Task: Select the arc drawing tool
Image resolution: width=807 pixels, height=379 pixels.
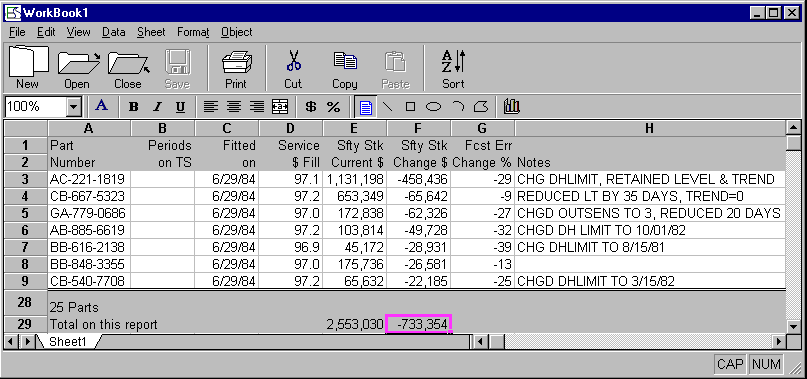Action: pos(458,107)
